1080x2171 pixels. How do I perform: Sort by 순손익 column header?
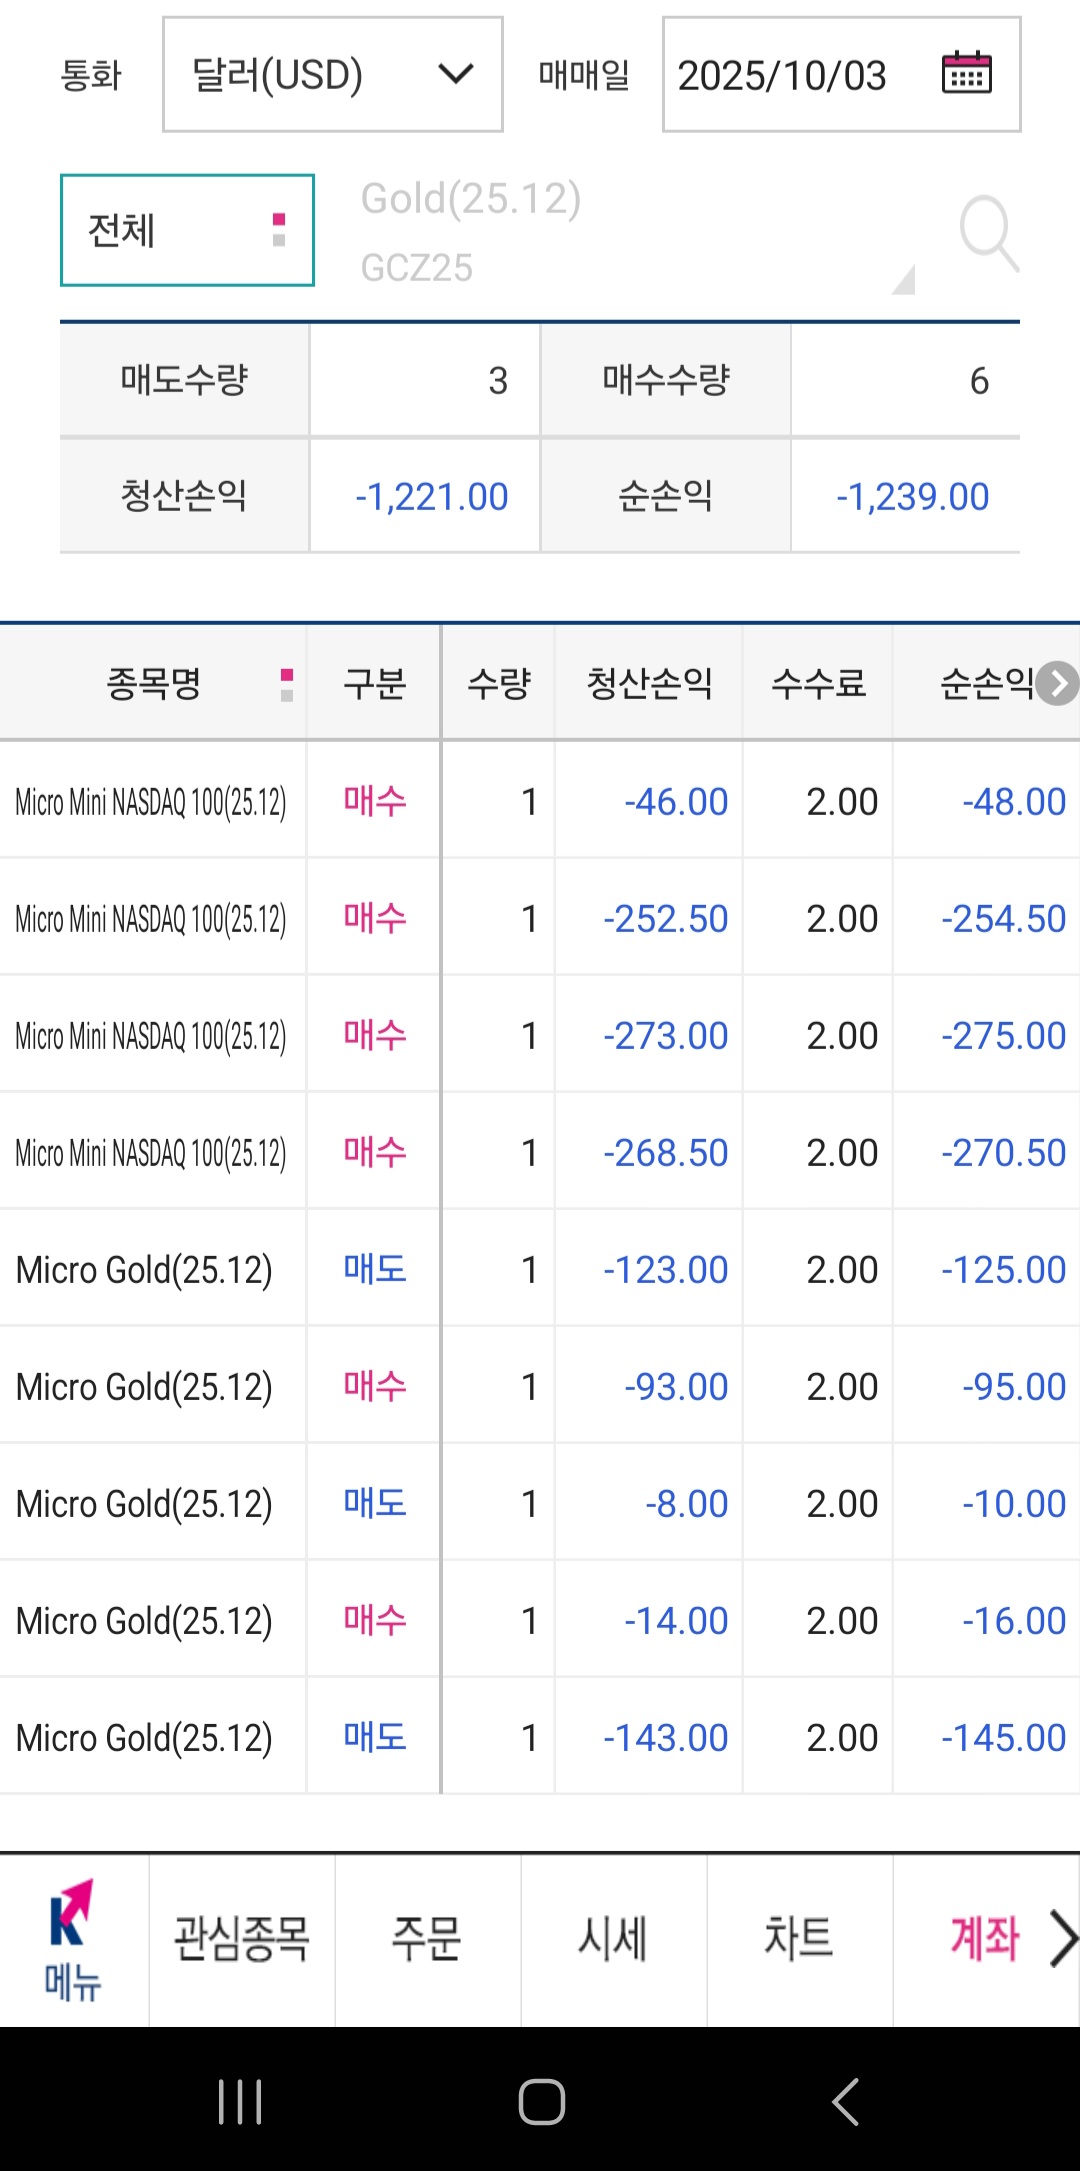tap(986, 684)
